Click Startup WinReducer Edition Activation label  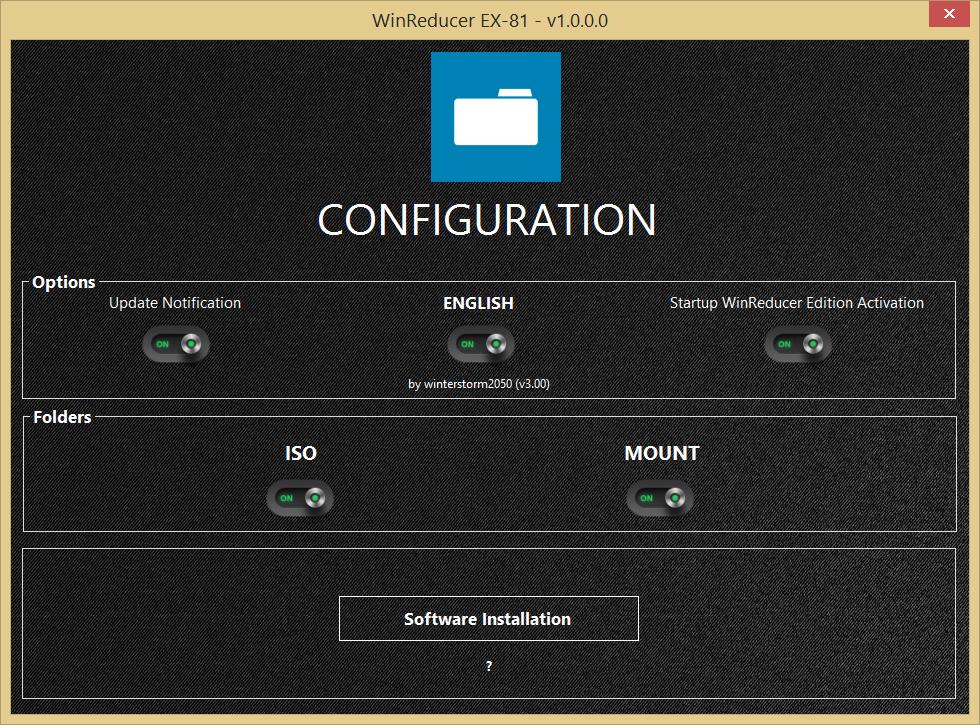click(797, 302)
